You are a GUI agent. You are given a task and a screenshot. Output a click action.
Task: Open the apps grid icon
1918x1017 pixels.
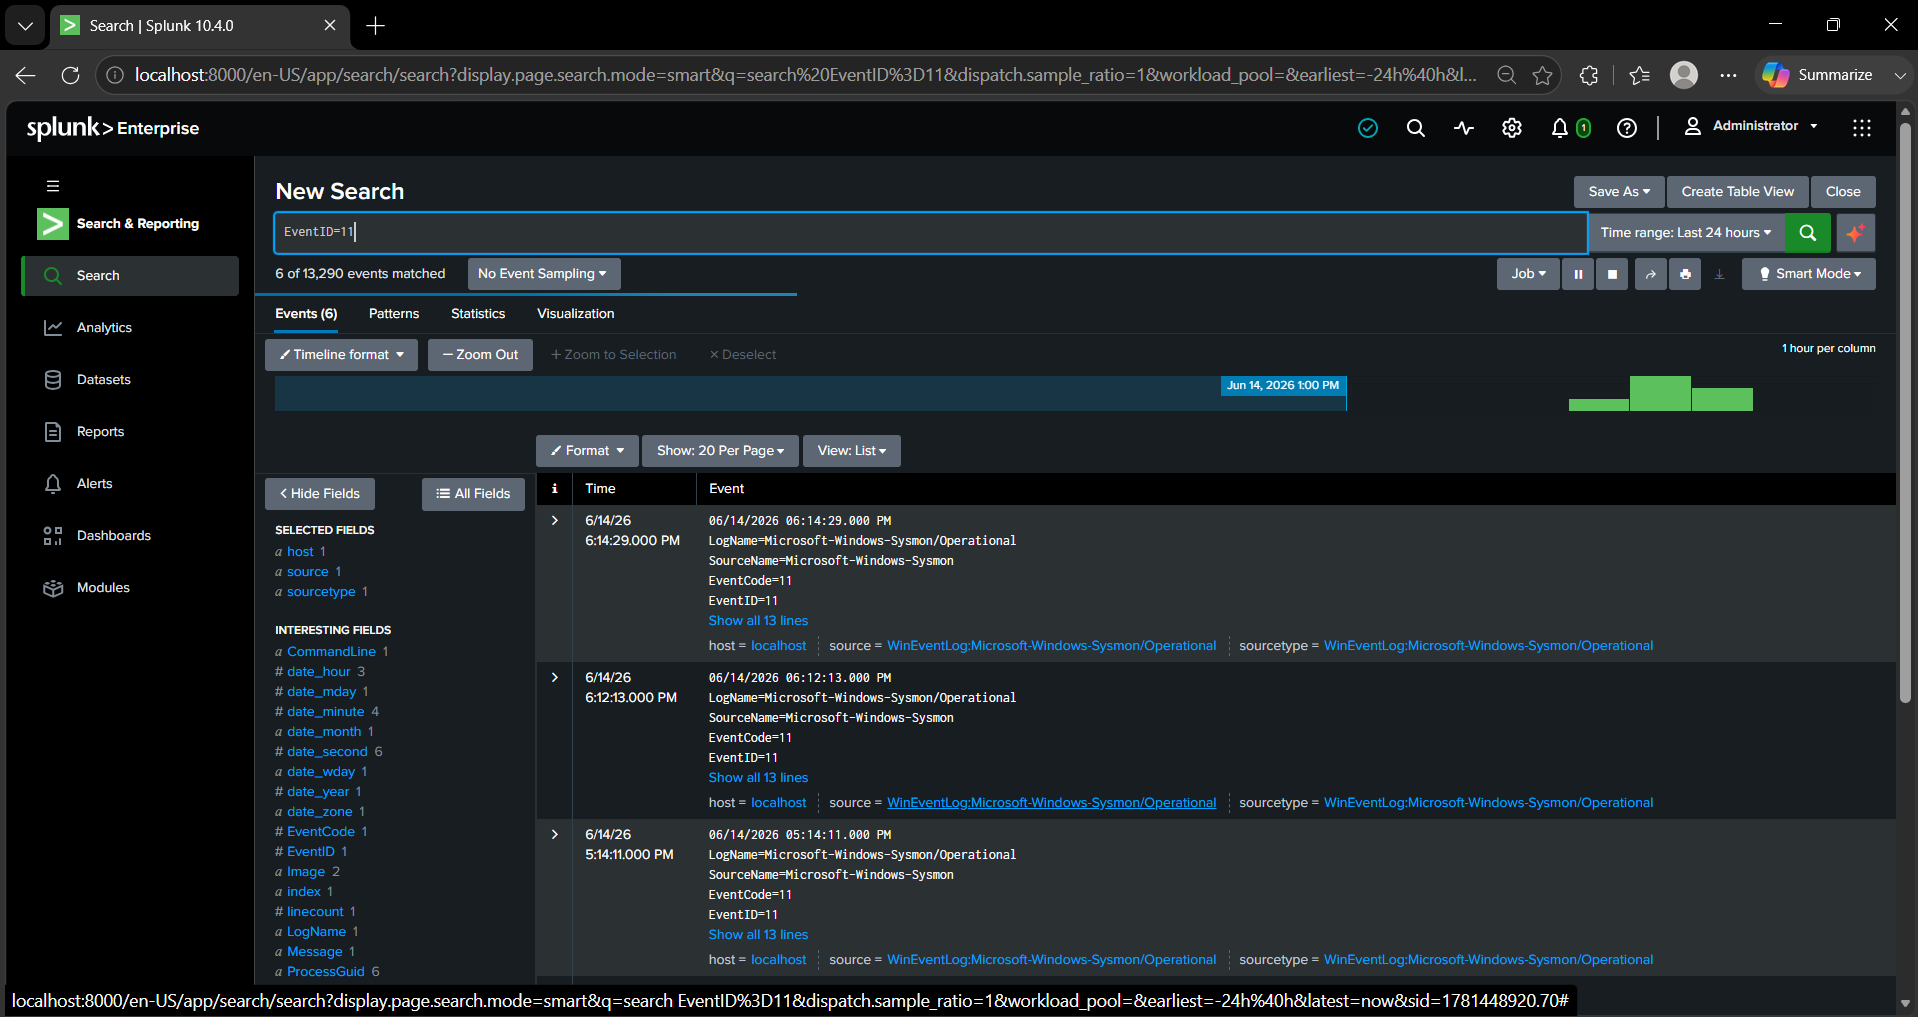(1861, 128)
